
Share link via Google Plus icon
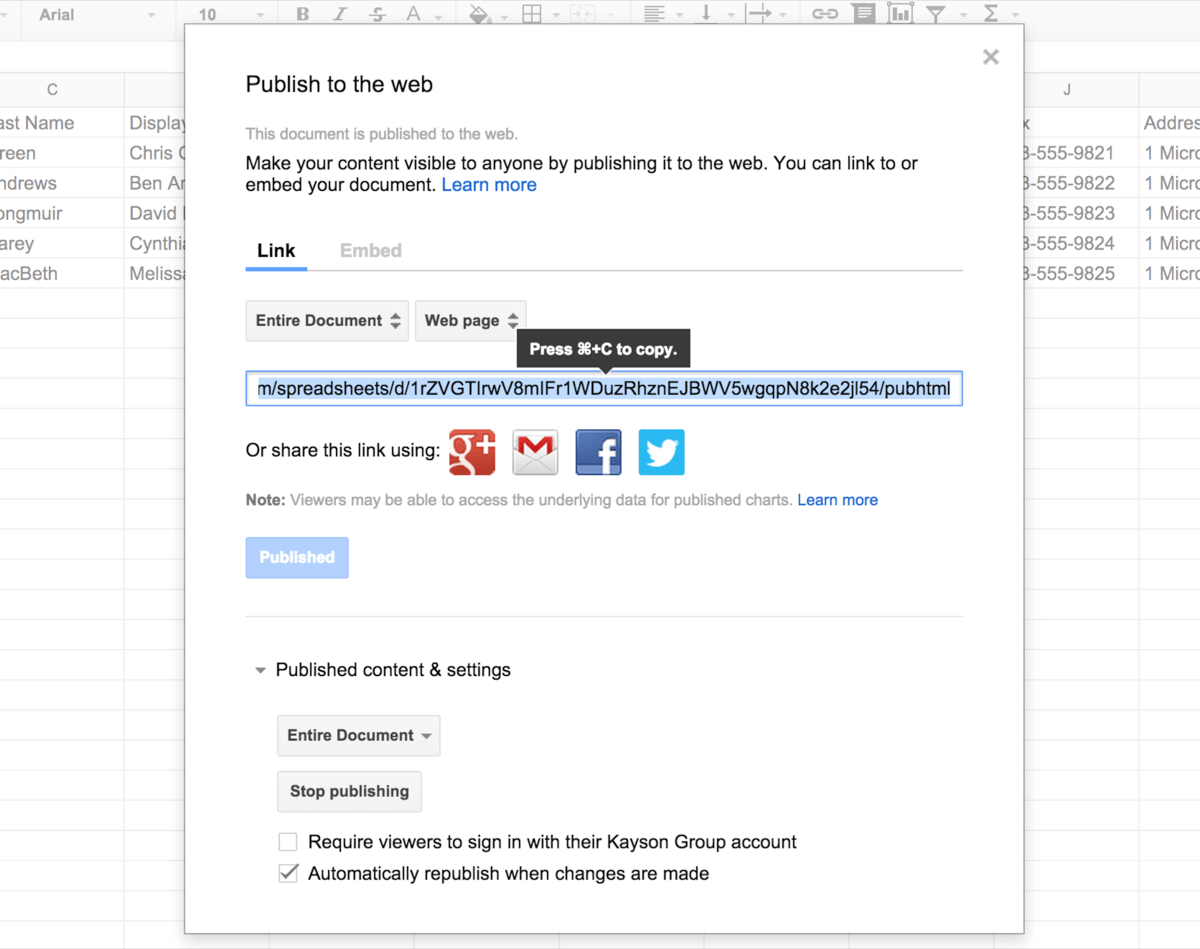tap(472, 452)
